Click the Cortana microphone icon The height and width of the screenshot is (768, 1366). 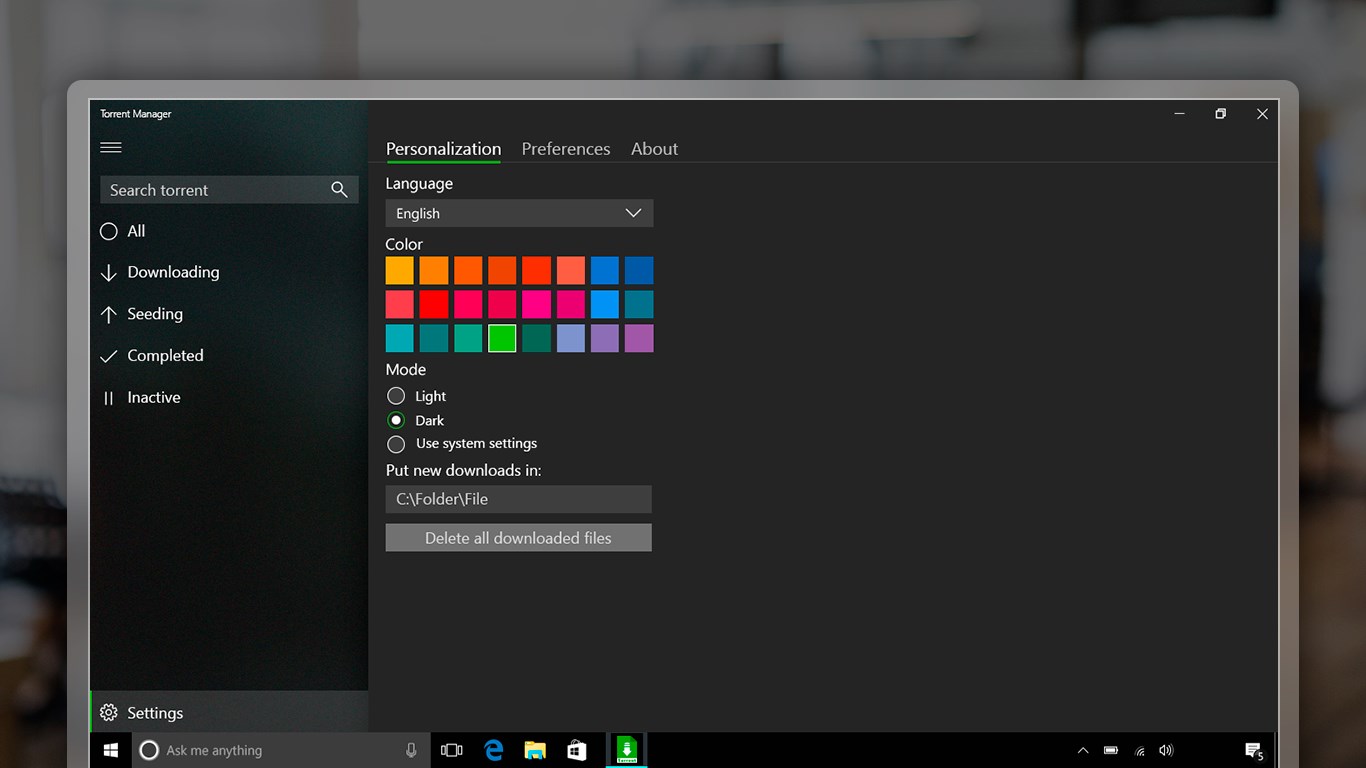[411, 750]
